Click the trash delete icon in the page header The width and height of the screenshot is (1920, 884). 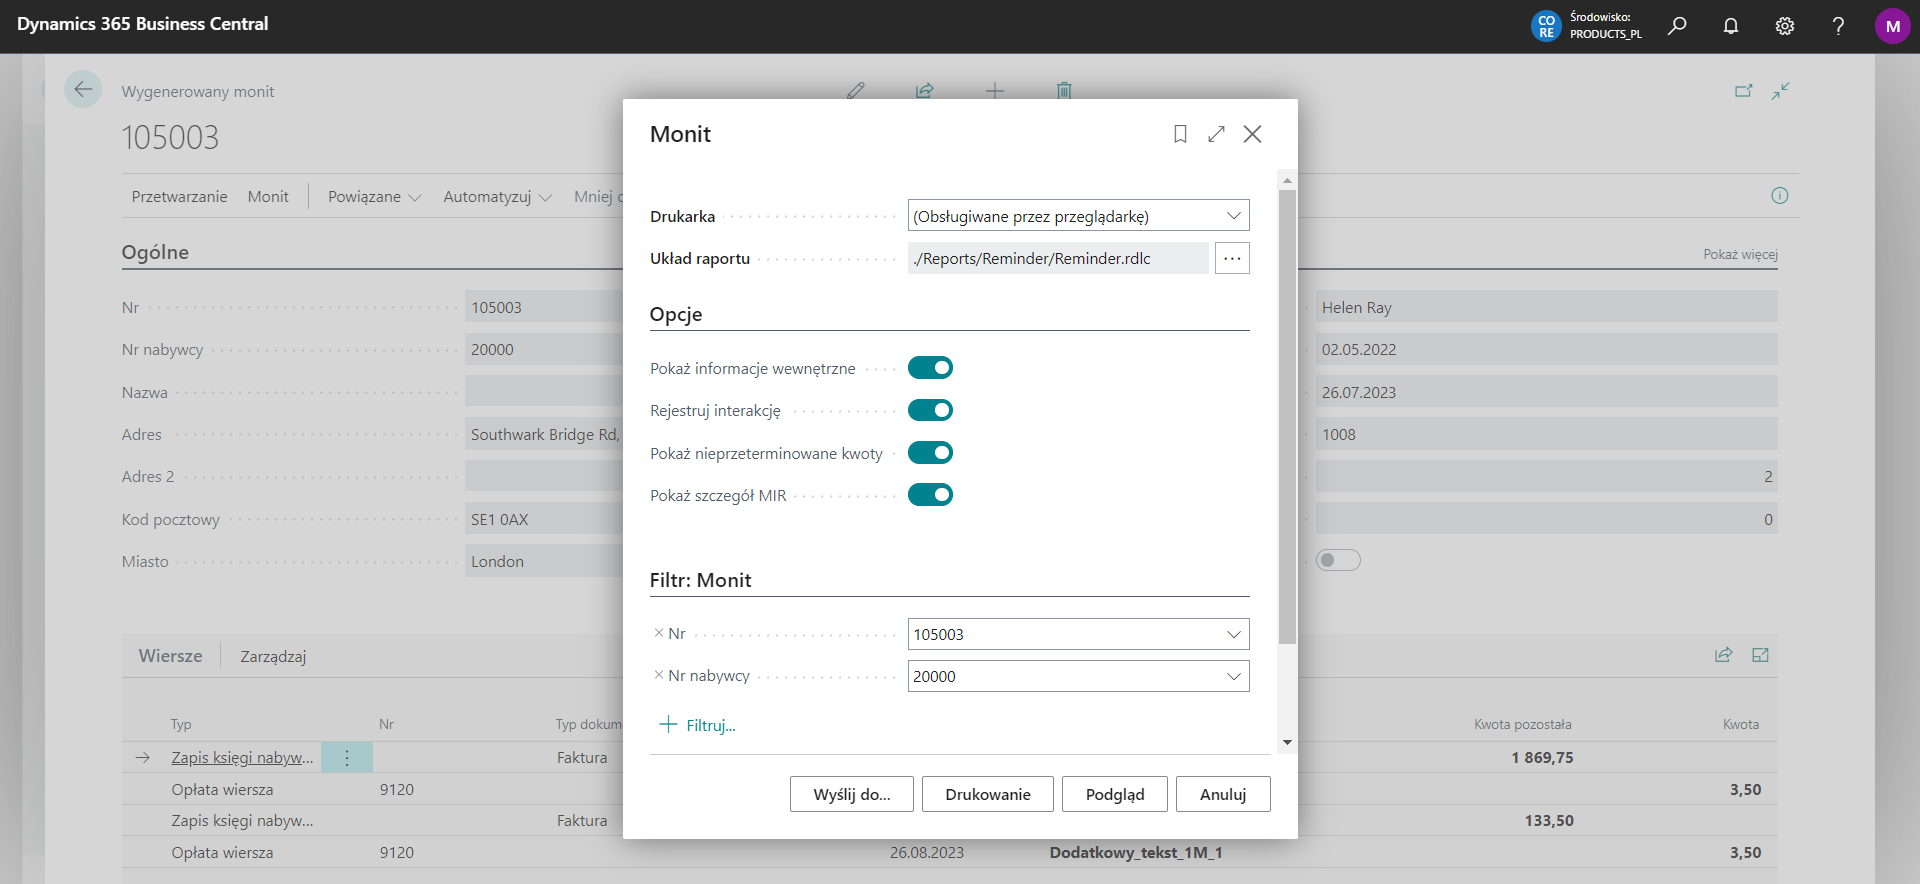[1064, 91]
